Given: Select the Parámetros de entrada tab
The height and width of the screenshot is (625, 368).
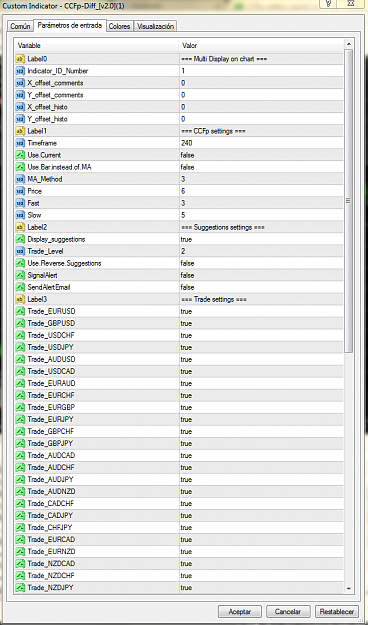Looking at the screenshot, I should coord(70,26).
